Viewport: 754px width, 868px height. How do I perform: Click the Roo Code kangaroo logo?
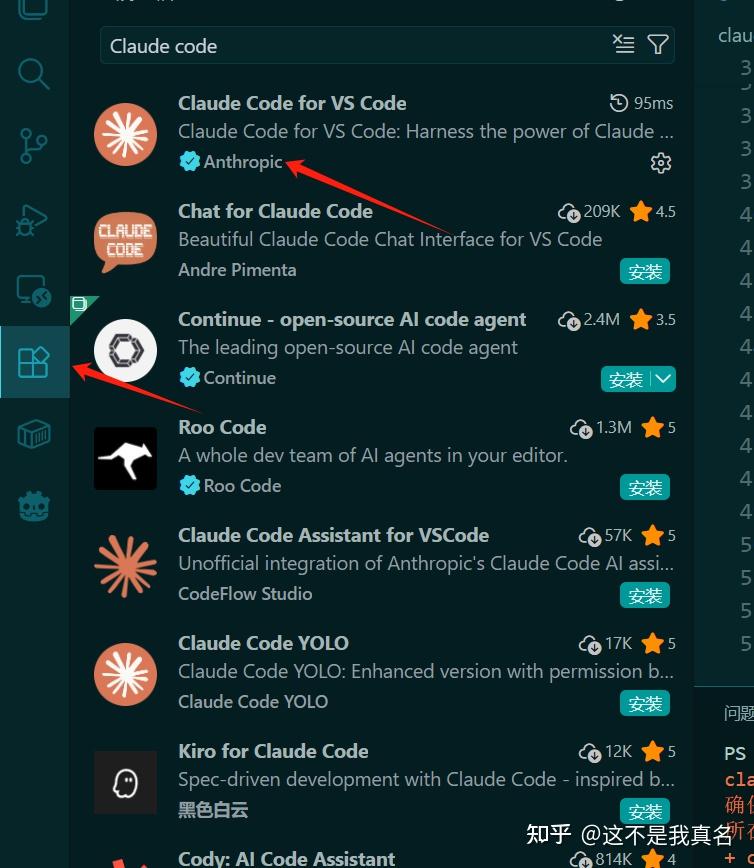(126, 458)
